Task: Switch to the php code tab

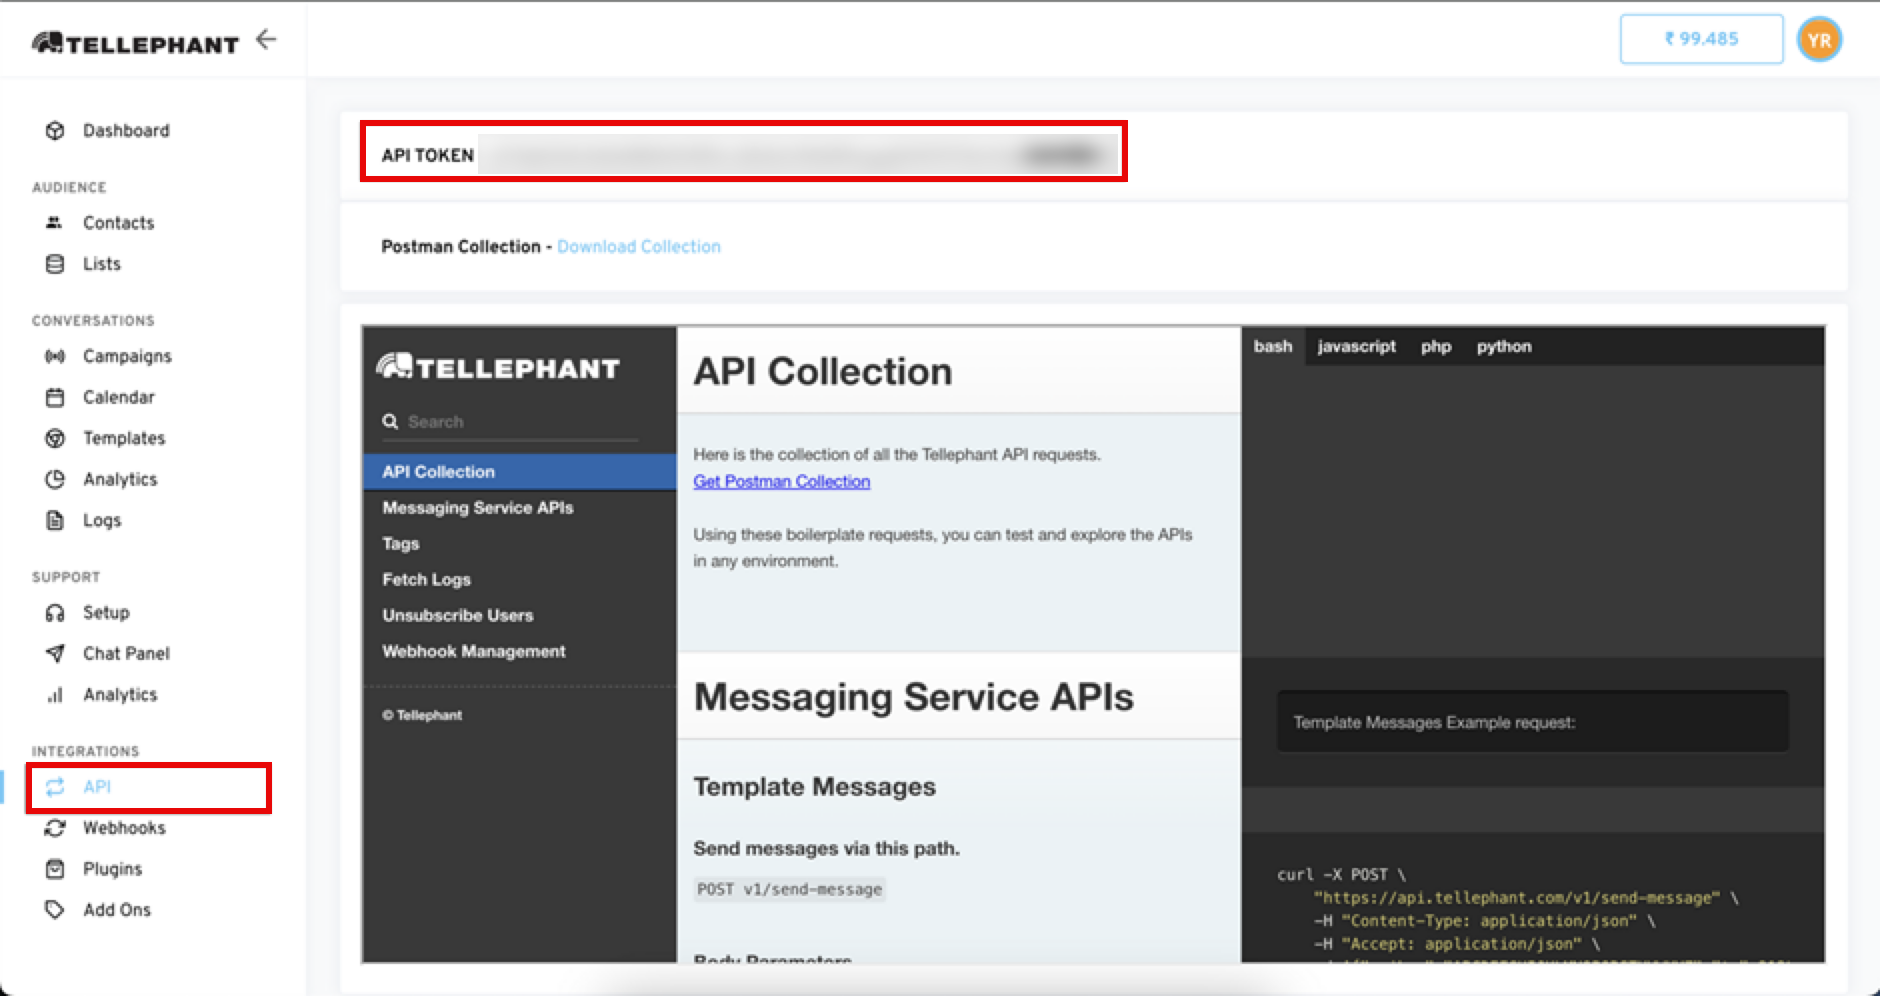Action: (1436, 346)
